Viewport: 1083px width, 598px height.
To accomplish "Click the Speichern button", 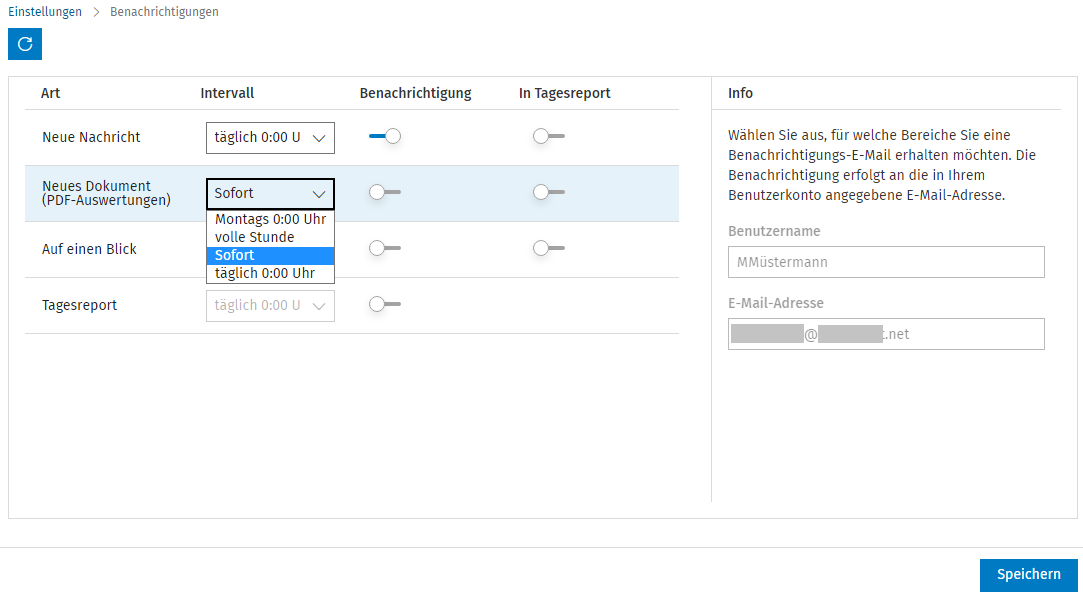I will [1028, 575].
